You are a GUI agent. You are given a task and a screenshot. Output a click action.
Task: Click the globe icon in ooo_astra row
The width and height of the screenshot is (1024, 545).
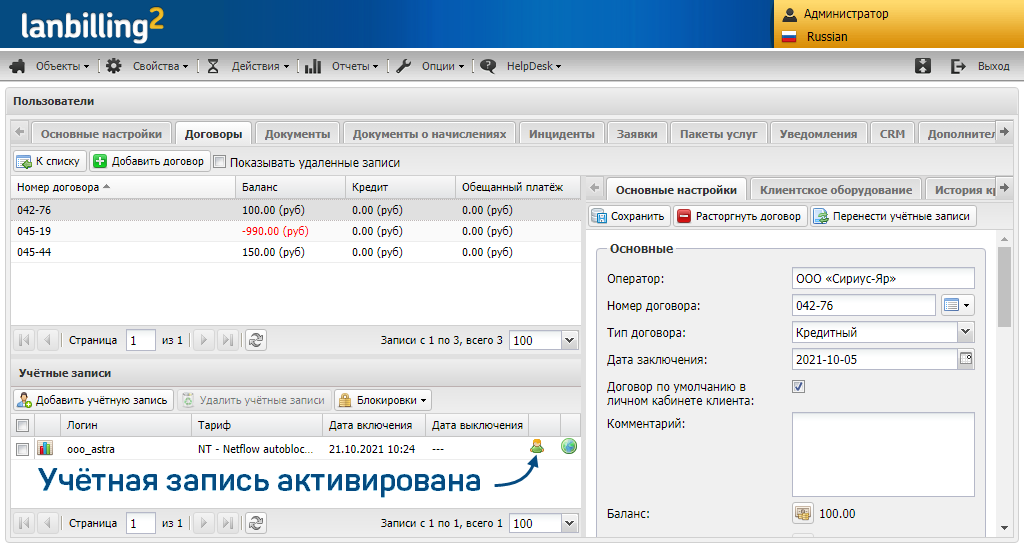569,446
